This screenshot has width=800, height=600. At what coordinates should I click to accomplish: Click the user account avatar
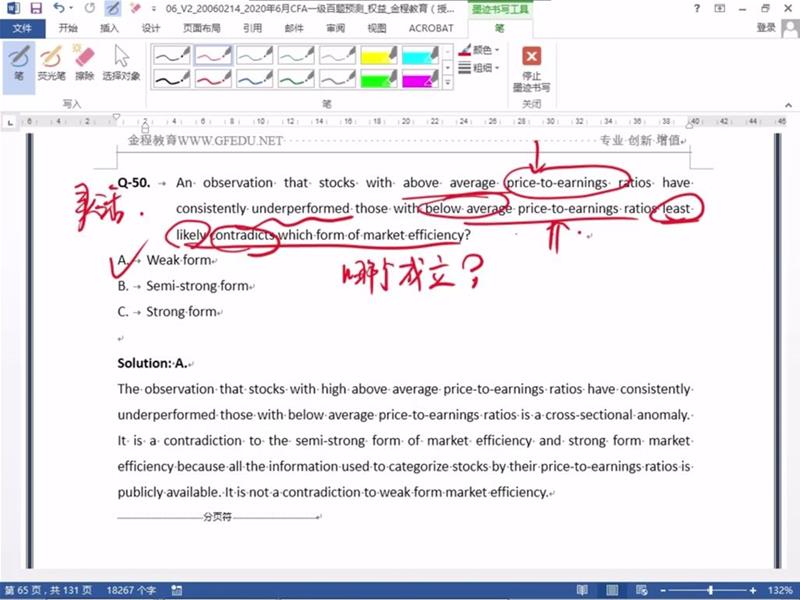(x=791, y=28)
